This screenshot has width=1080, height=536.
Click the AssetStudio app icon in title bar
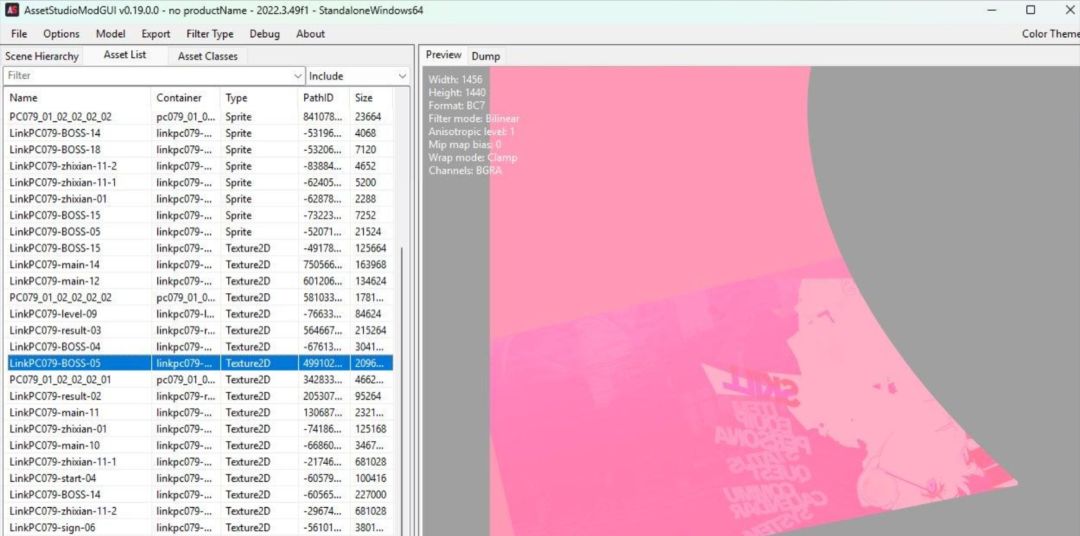pos(10,10)
